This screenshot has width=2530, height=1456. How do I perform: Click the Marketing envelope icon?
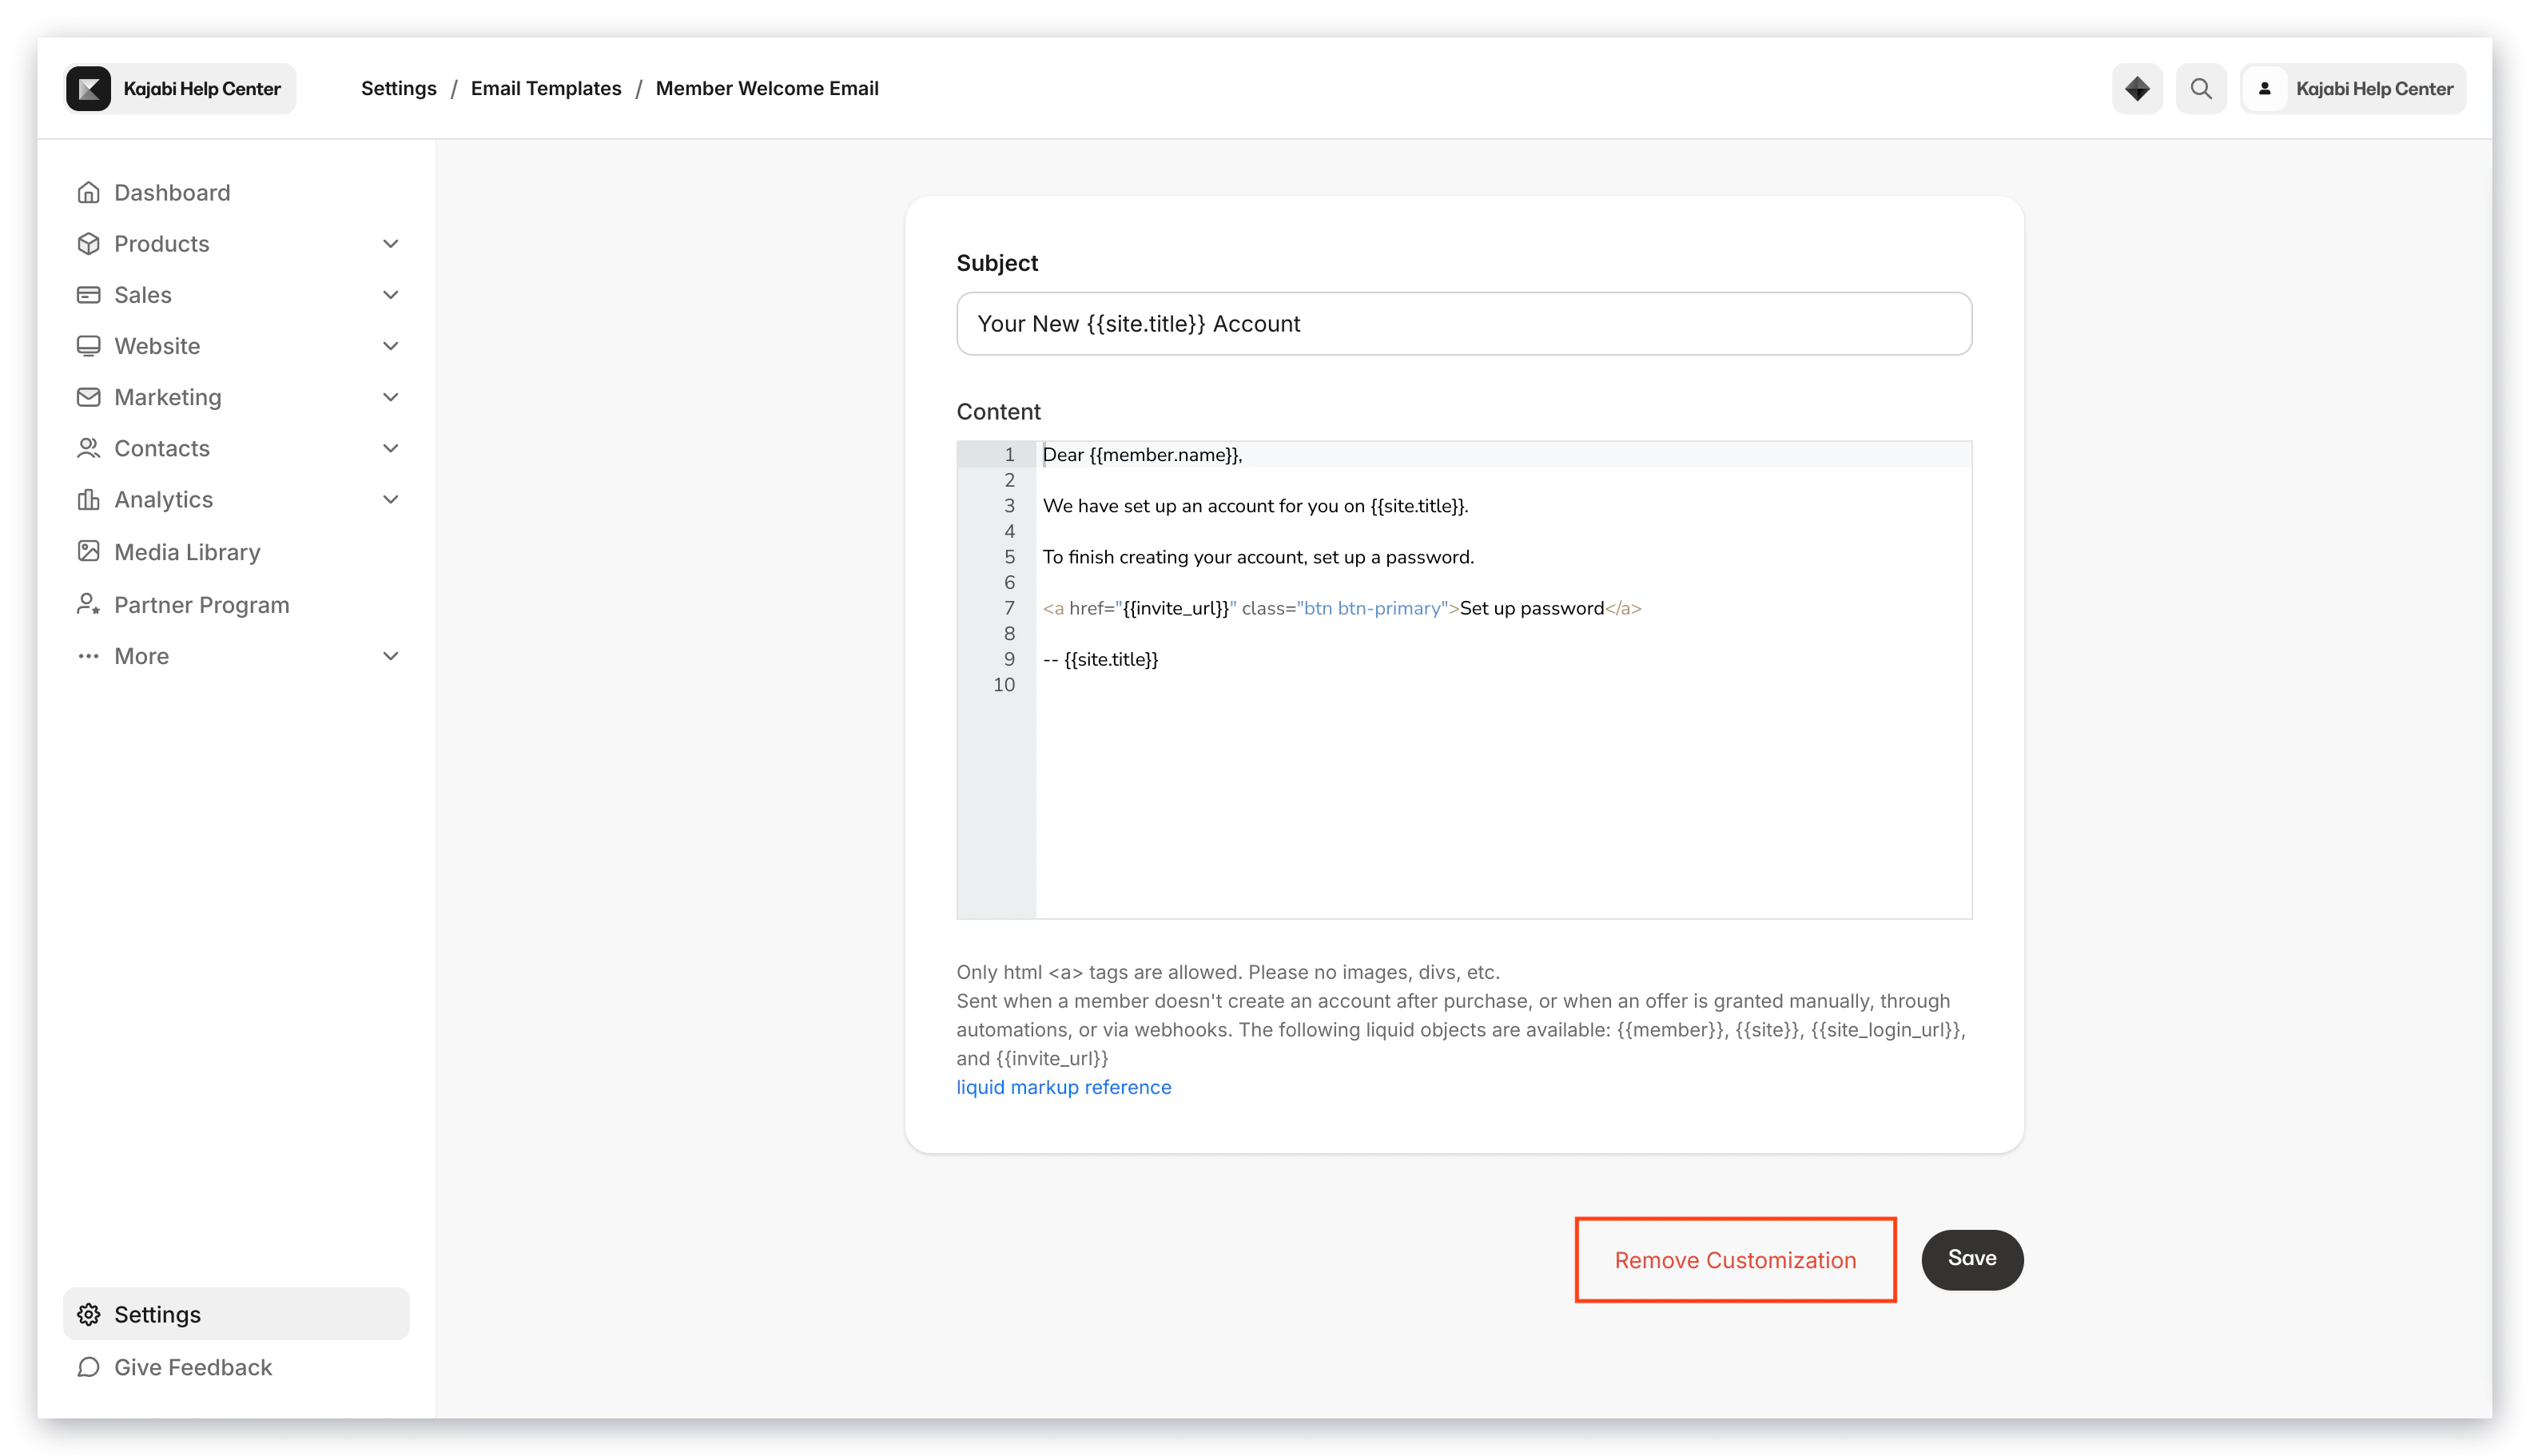88,396
